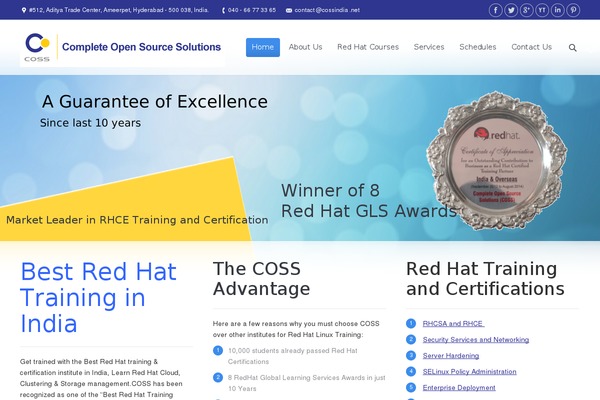Click number 2 bullet beside Security Services
Image resolution: width=600 pixels, height=400 pixels.
click(x=411, y=340)
